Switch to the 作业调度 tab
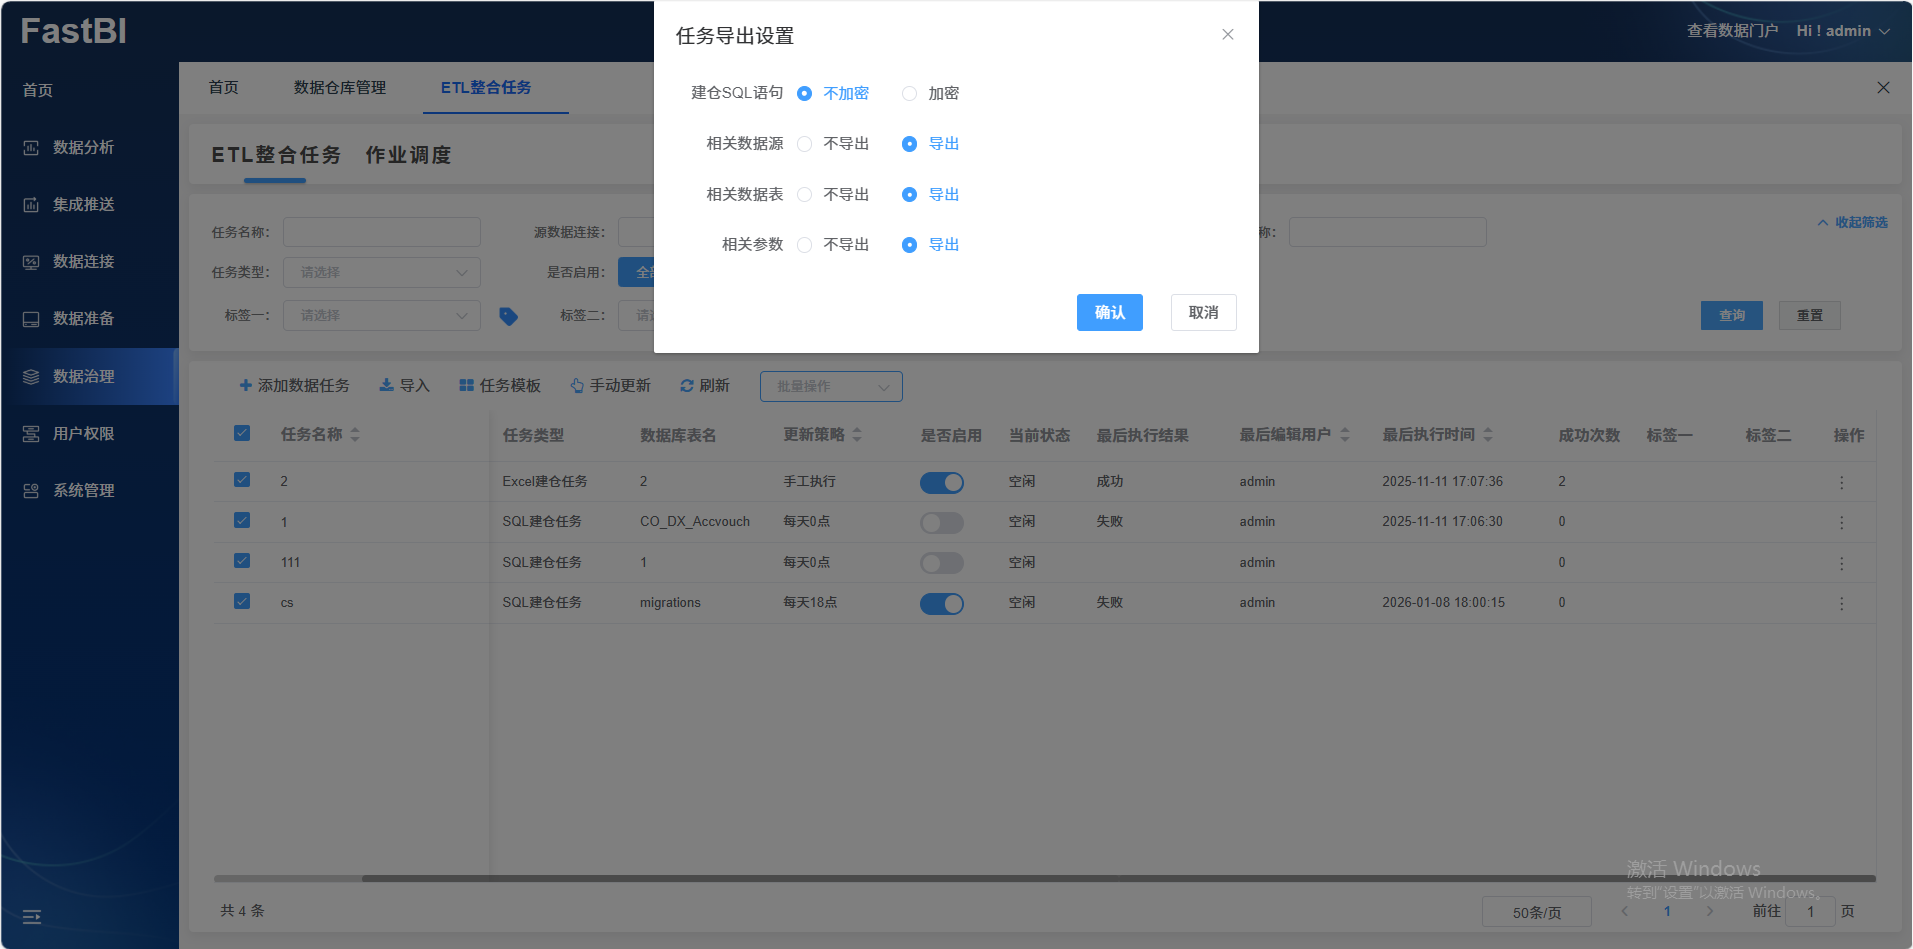This screenshot has width=1913, height=949. [x=408, y=155]
